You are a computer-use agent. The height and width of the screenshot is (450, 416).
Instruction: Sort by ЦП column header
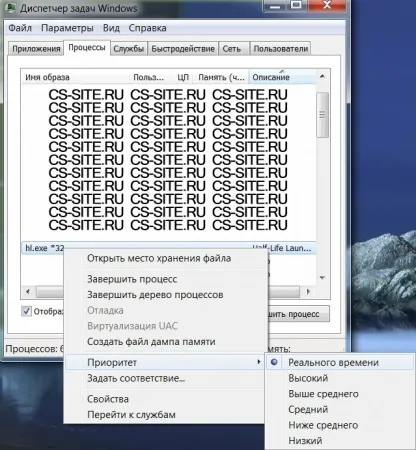183,77
